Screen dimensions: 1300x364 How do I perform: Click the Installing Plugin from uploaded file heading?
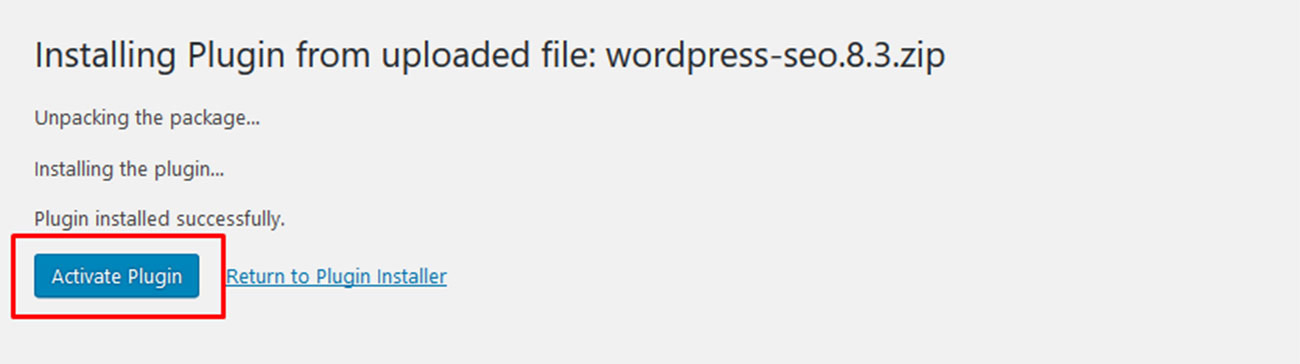(490, 56)
